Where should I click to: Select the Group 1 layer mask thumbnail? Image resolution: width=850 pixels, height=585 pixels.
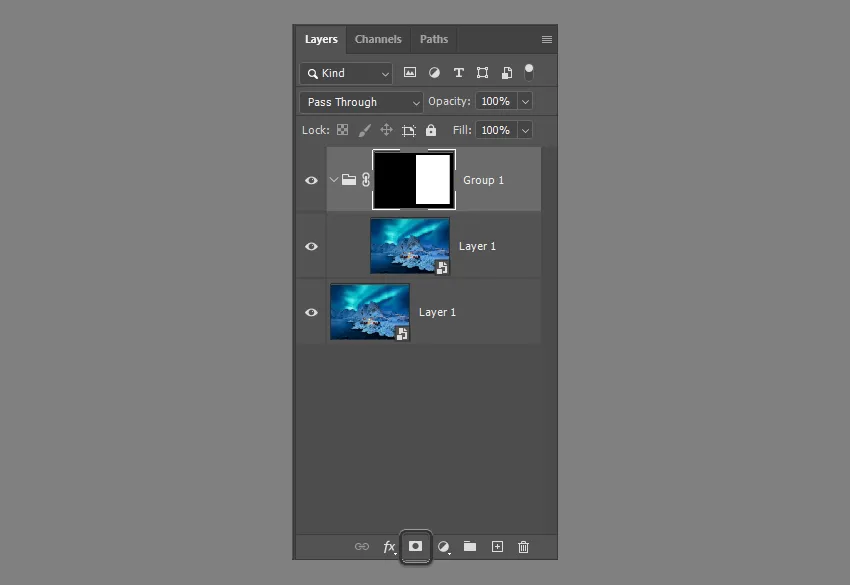(414, 180)
